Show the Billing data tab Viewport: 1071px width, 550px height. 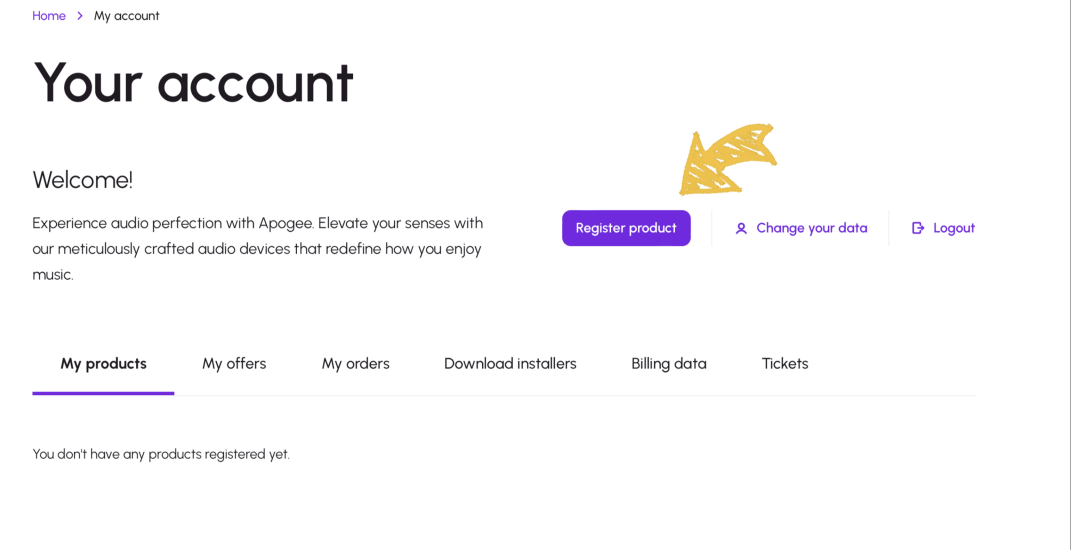[669, 364]
